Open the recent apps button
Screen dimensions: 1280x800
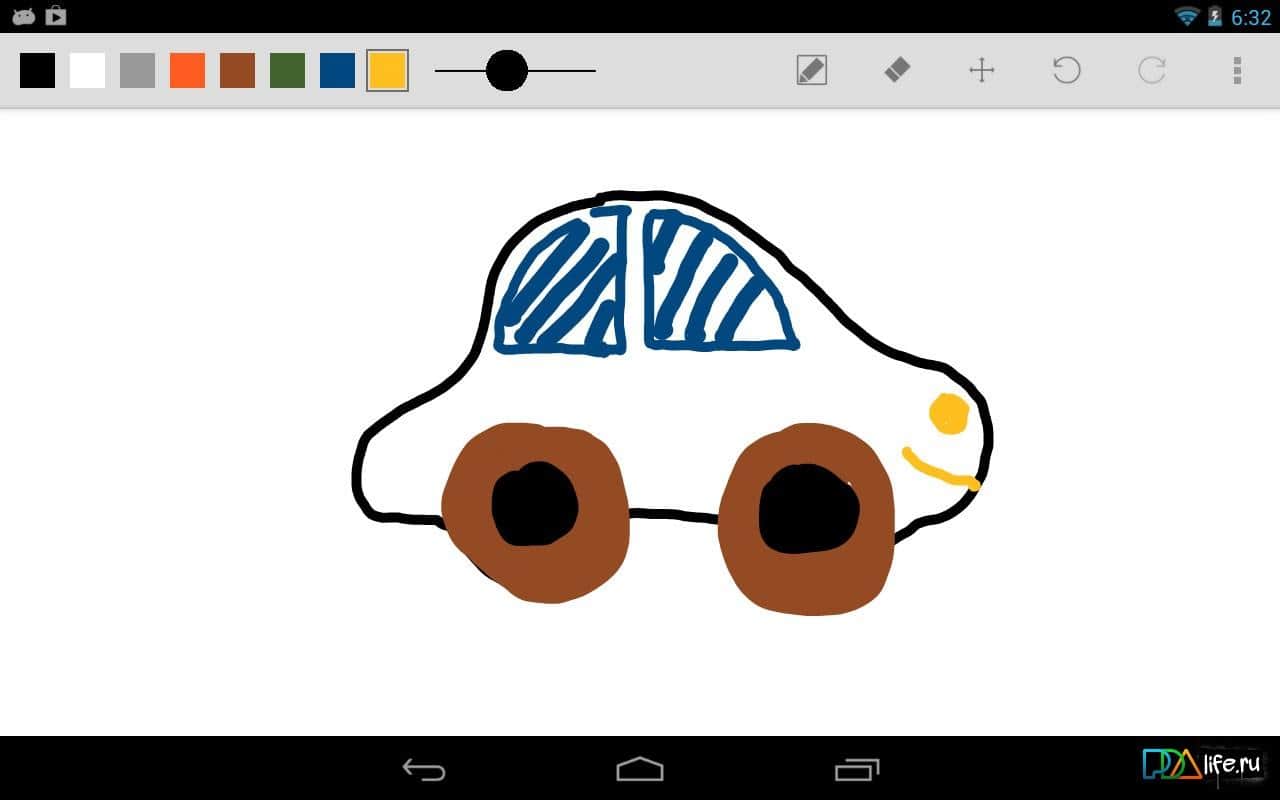pyautogui.click(x=856, y=769)
